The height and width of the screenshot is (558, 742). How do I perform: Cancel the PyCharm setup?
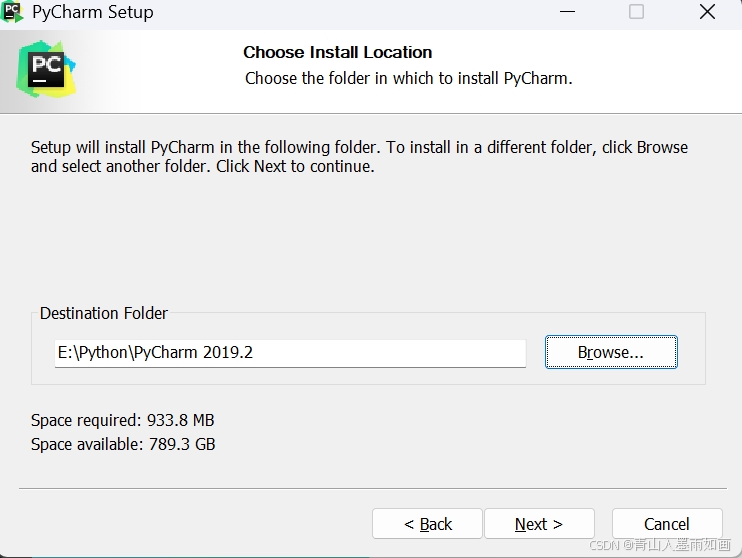[x=667, y=524]
